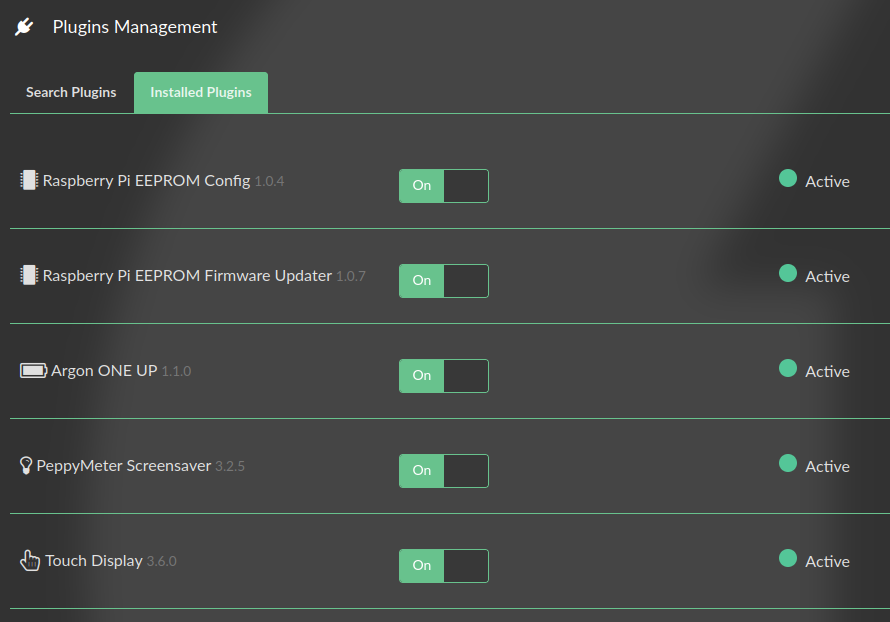
Task: Toggle the Argon ONE UP plugin switch
Action: point(443,376)
